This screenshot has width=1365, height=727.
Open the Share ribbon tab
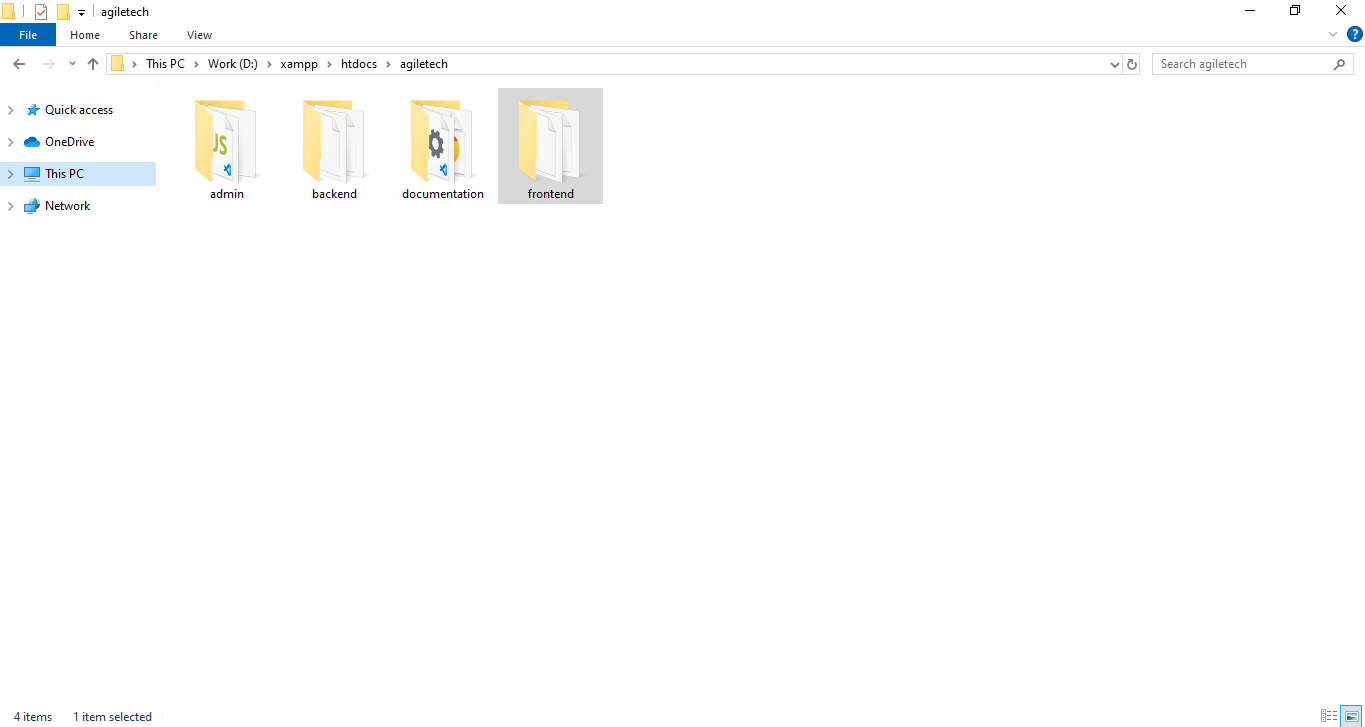click(x=143, y=35)
